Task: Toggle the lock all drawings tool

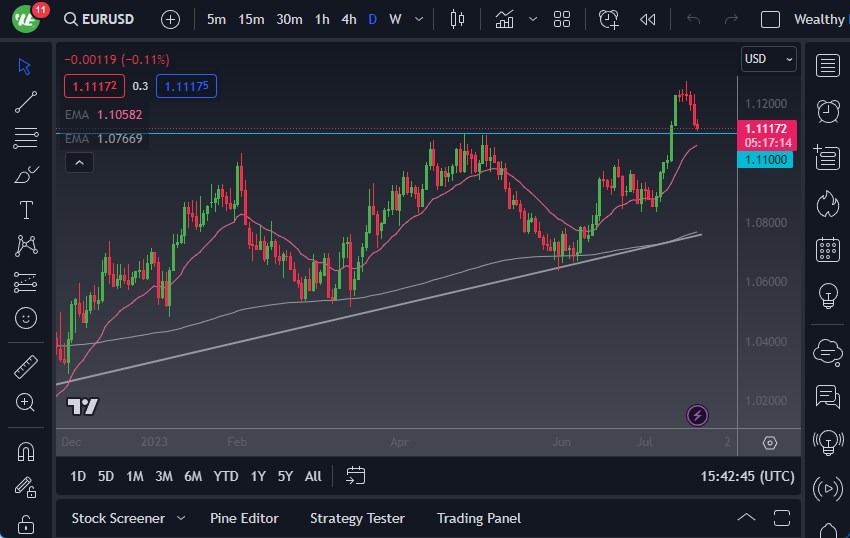Action: [x=26, y=523]
